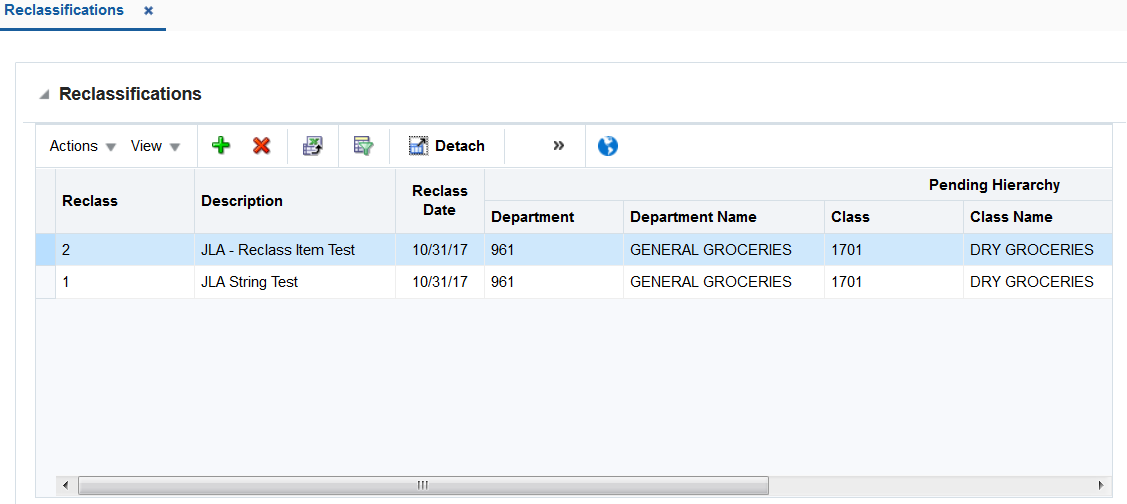Open the Actions dropdown menu
The width and height of the screenshot is (1127, 504).
[x=82, y=146]
